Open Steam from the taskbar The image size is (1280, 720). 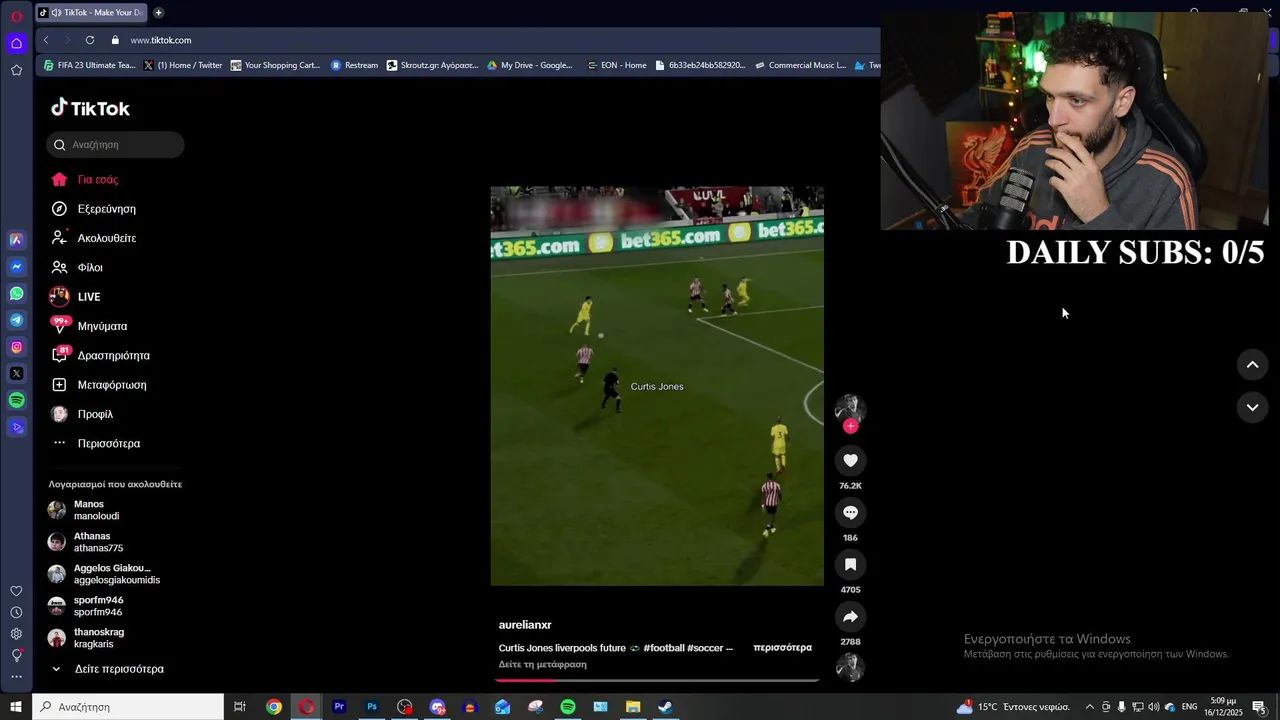coord(665,707)
